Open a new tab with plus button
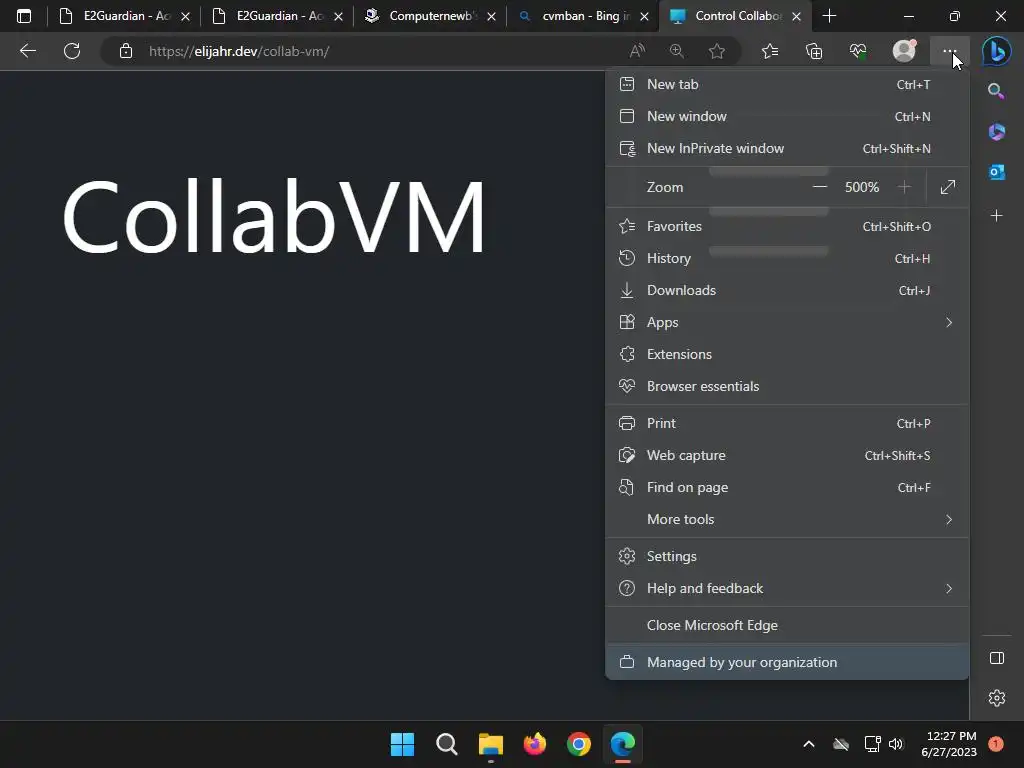 click(x=829, y=16)
